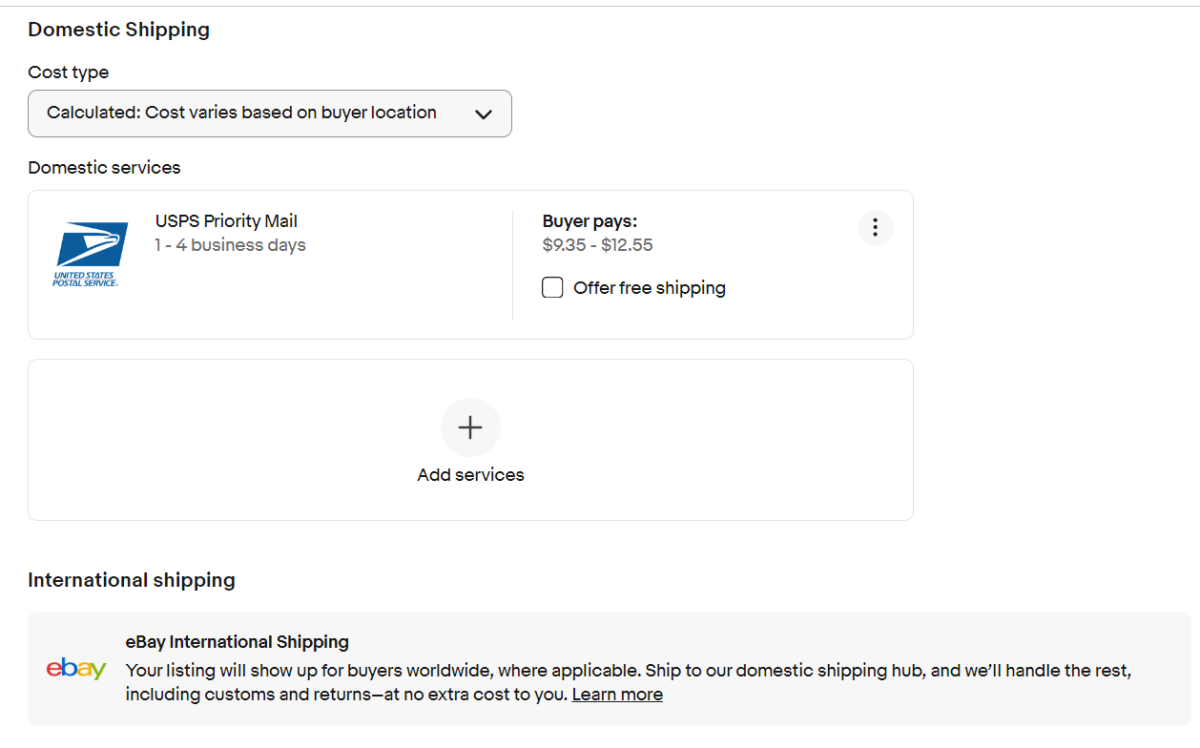Click the $9.35 - $12.55 price range
The width and height of the screenshot is (1200, 748).
tap(597, 245)
